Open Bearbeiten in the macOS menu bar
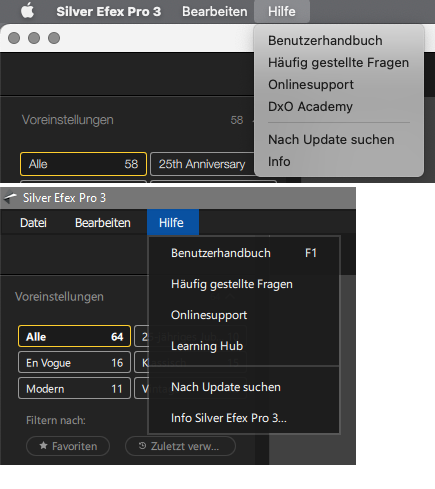Screen dimensions: 435x489 (x=215, y=12)
